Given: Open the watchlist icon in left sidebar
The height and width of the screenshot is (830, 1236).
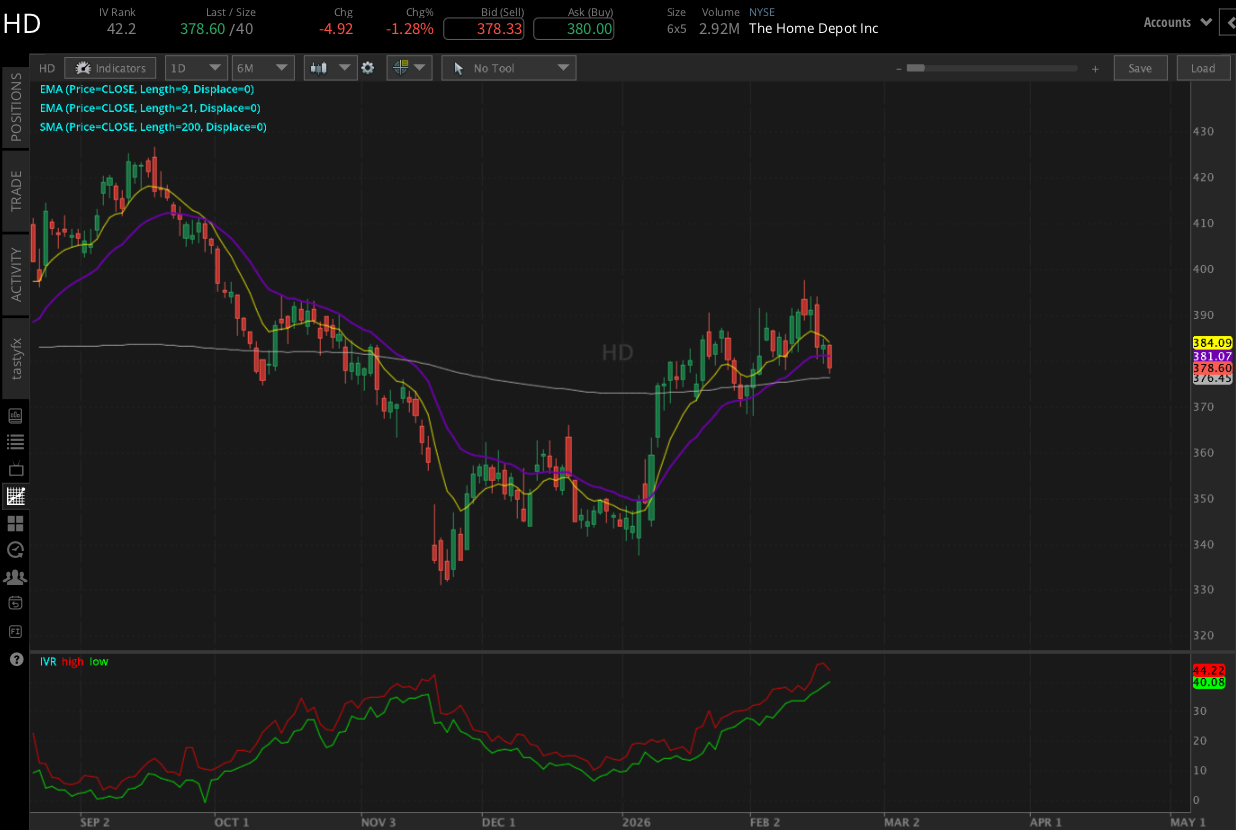Looking at the screenshot, I should (x=15, y=441).
